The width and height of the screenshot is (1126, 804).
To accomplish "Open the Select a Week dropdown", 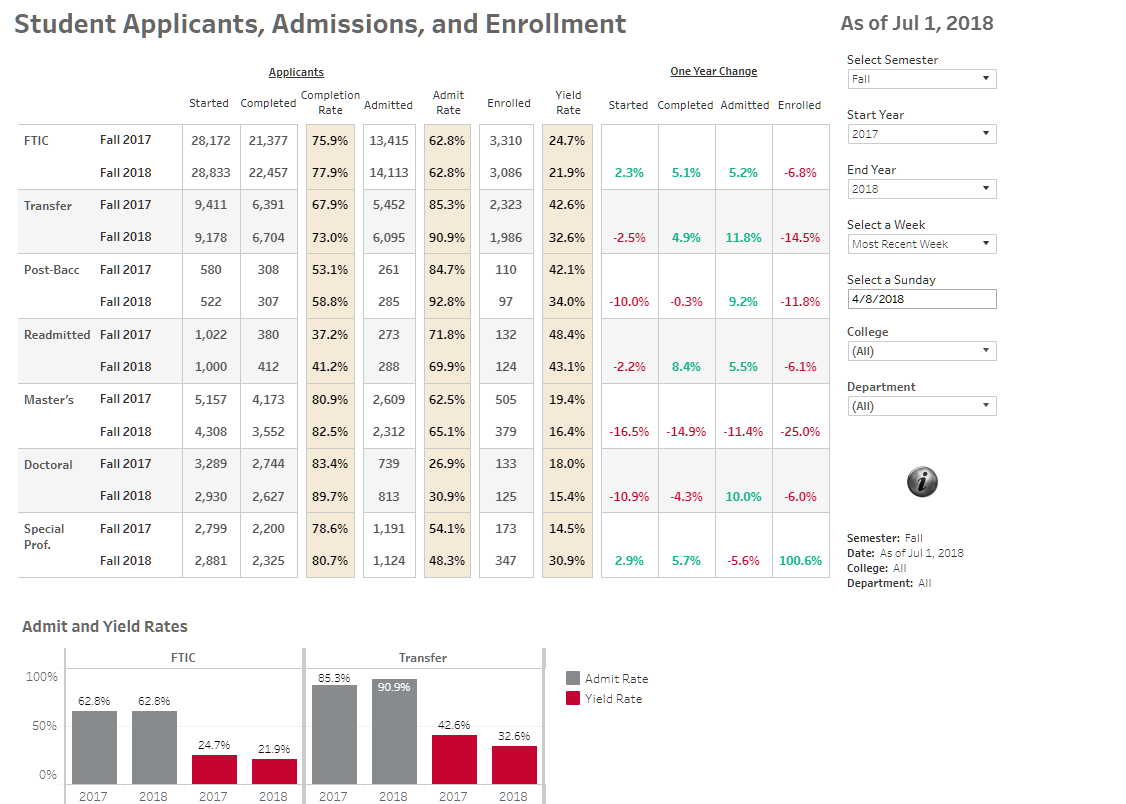I will [x=921, y=243].
